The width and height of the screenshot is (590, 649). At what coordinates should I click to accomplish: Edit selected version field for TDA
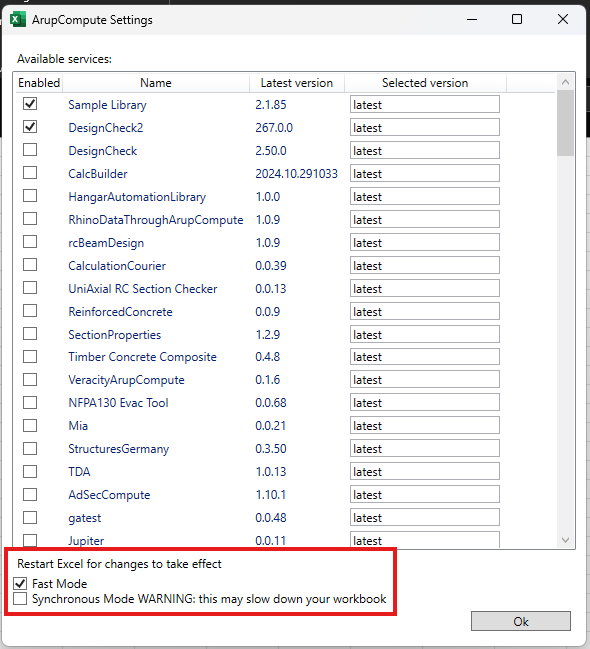click(x=425, y=471)
